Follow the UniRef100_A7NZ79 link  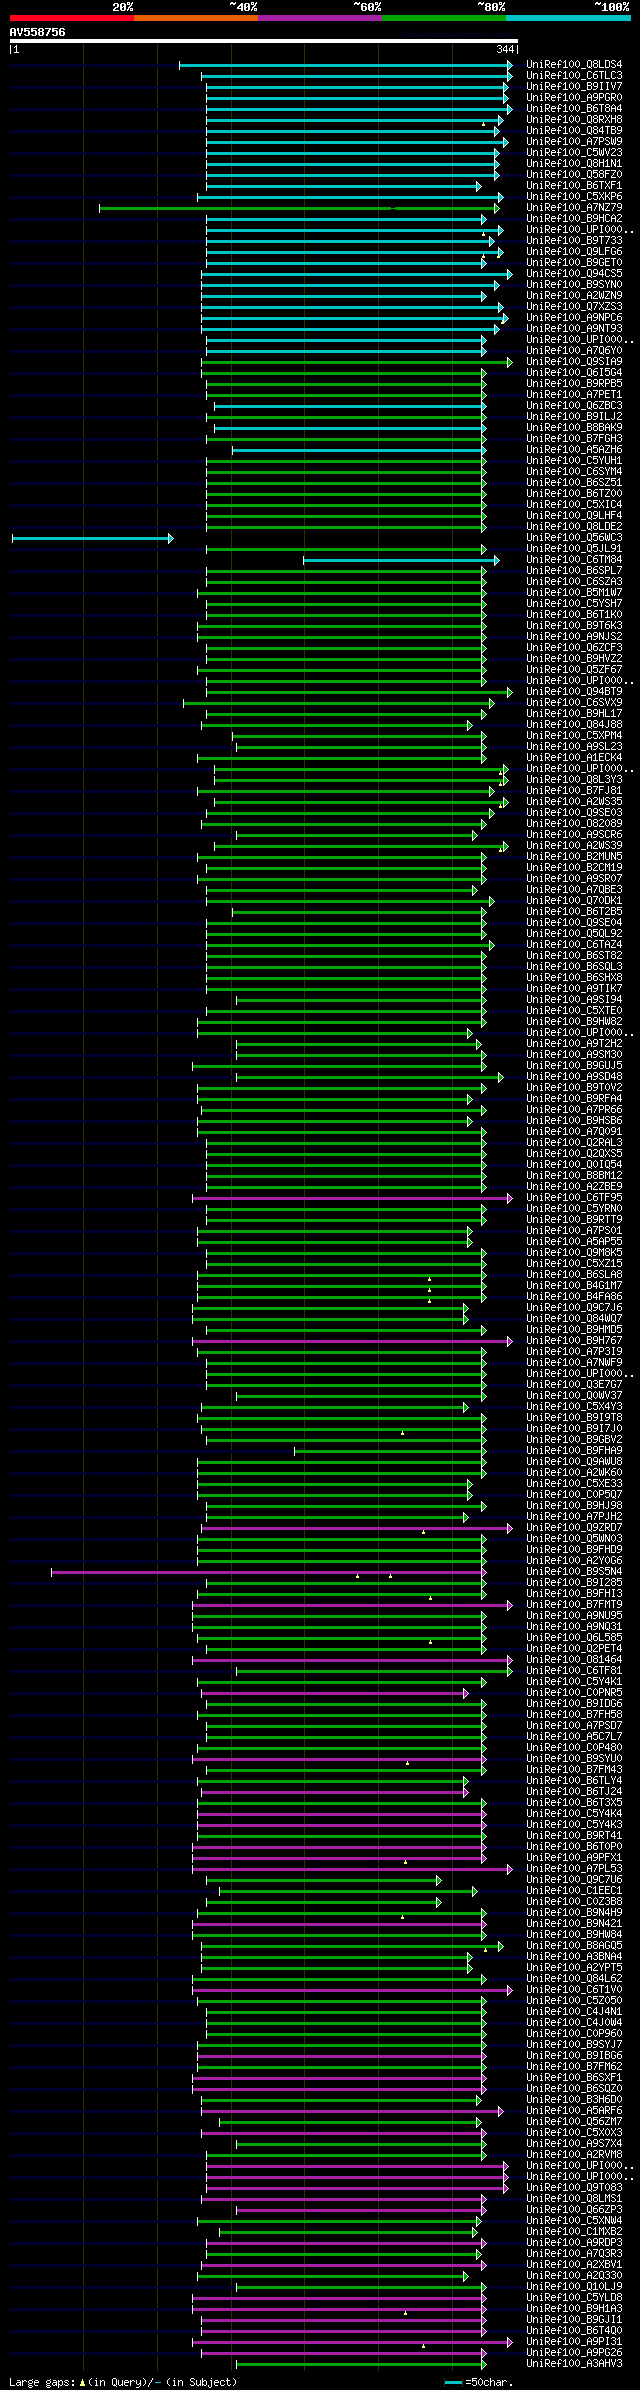[x=574, y=208]
